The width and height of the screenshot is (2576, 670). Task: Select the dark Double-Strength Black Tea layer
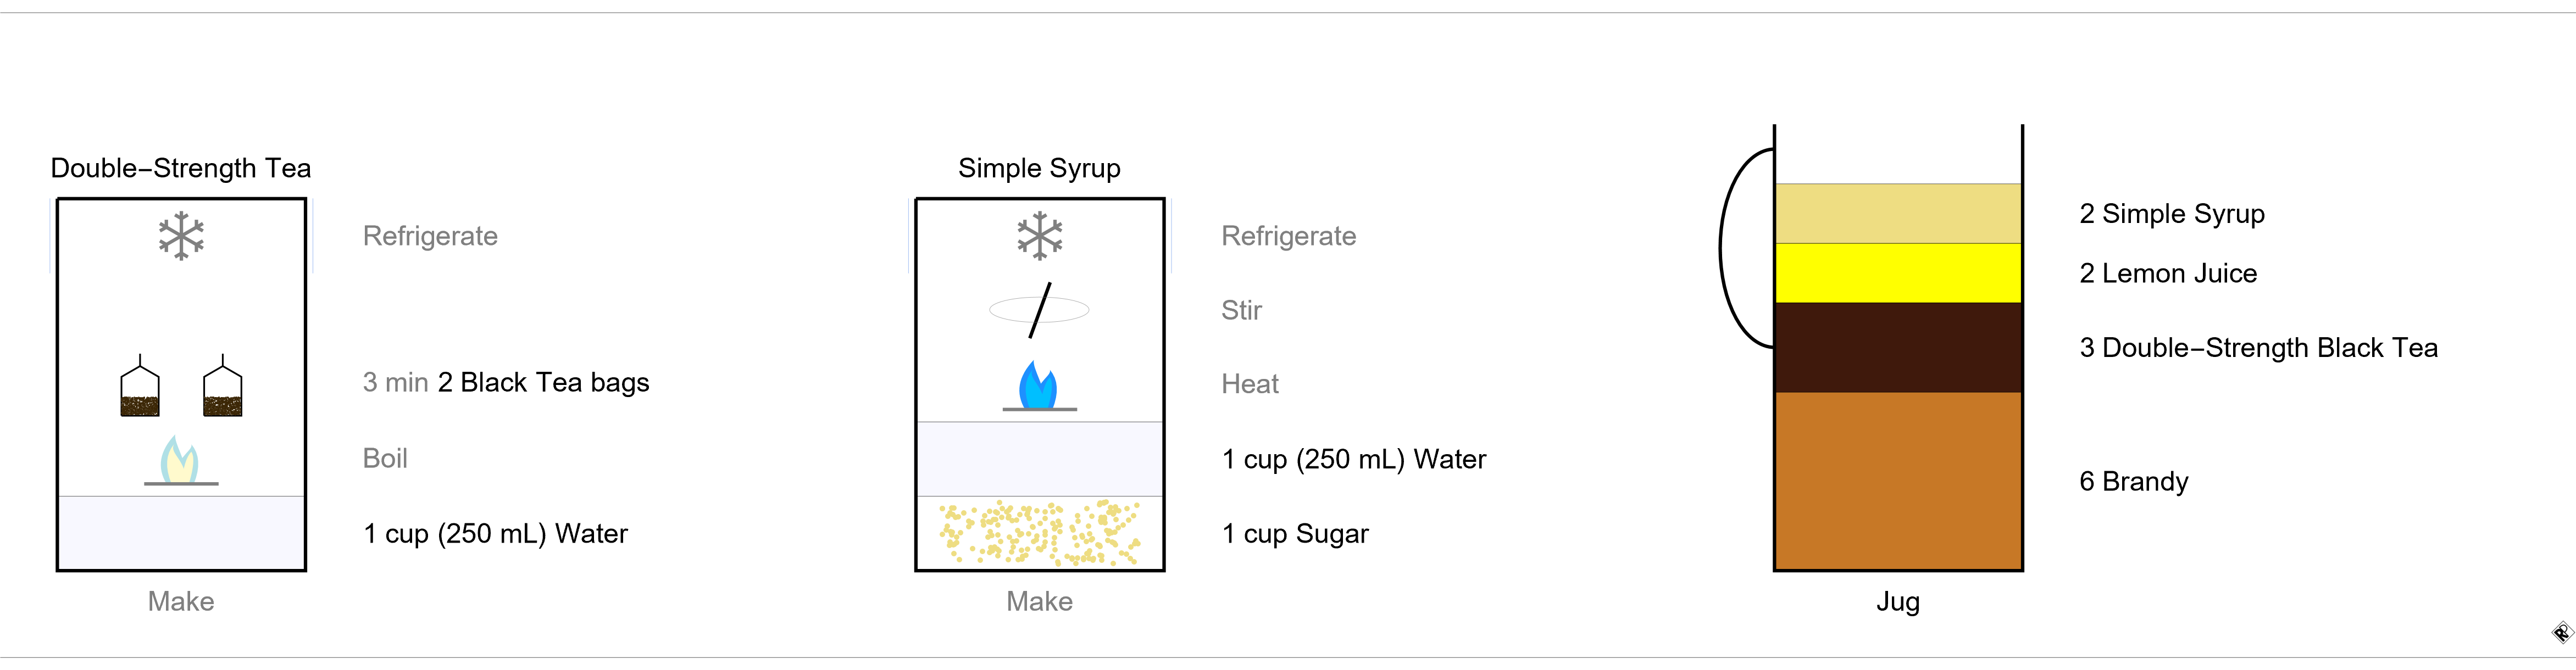(x=1898, y=347)
